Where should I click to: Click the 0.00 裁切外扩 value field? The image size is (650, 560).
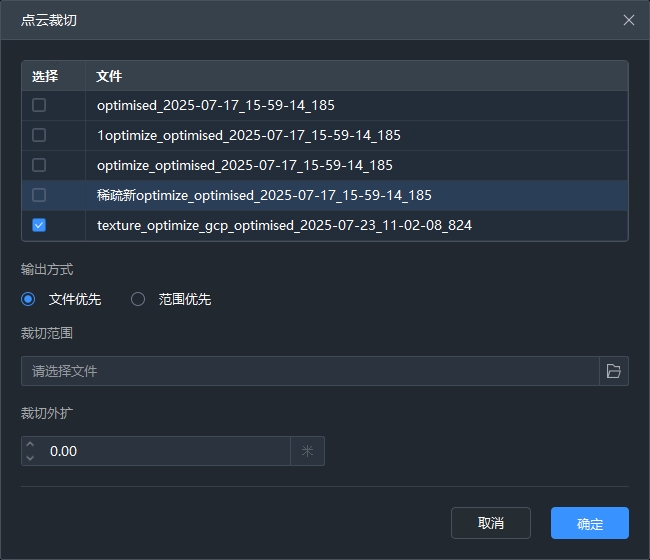coord(165,451)
